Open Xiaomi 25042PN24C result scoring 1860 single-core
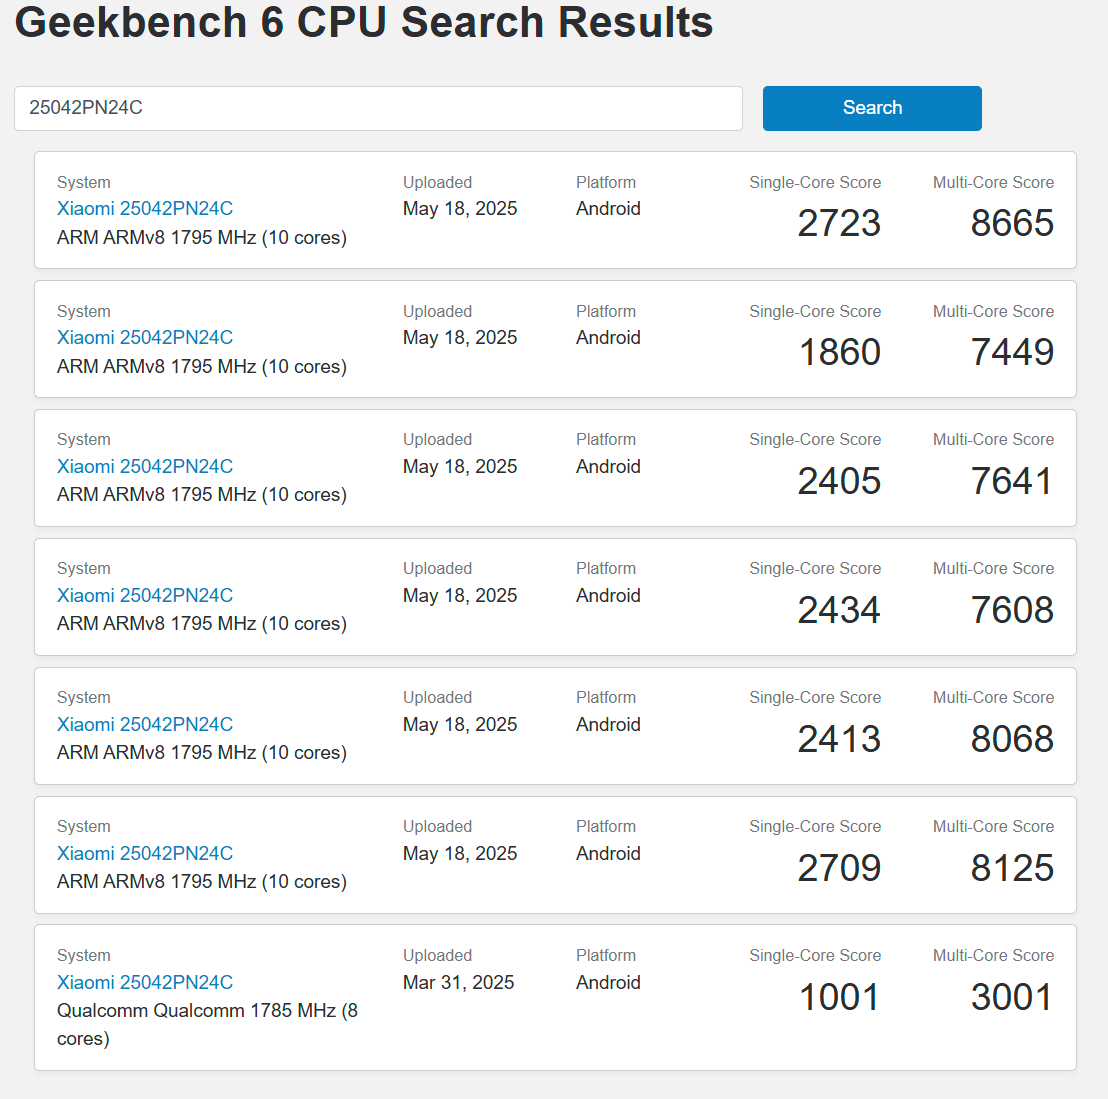The image size is (1108, 1099). 145,338
